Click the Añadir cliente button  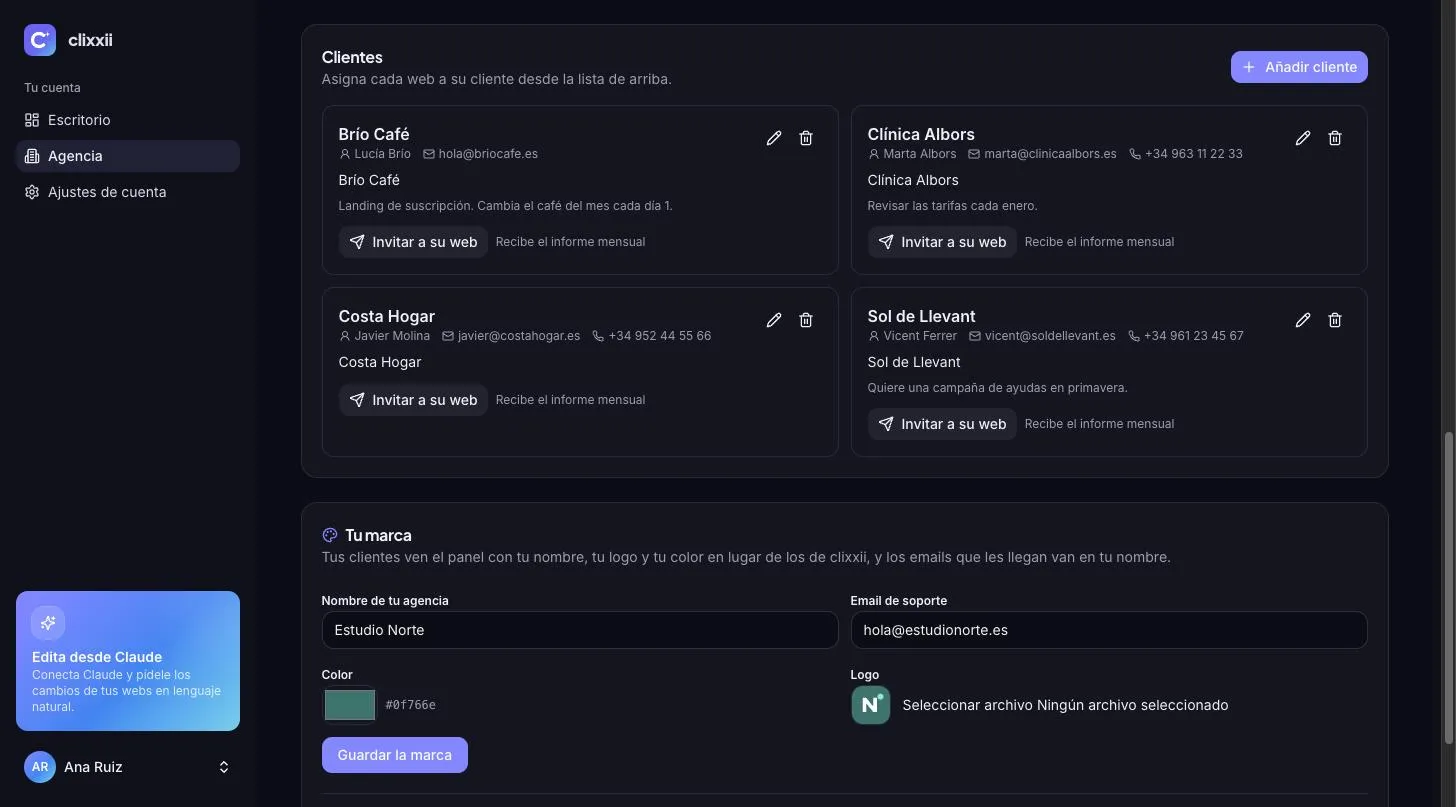1299,67
